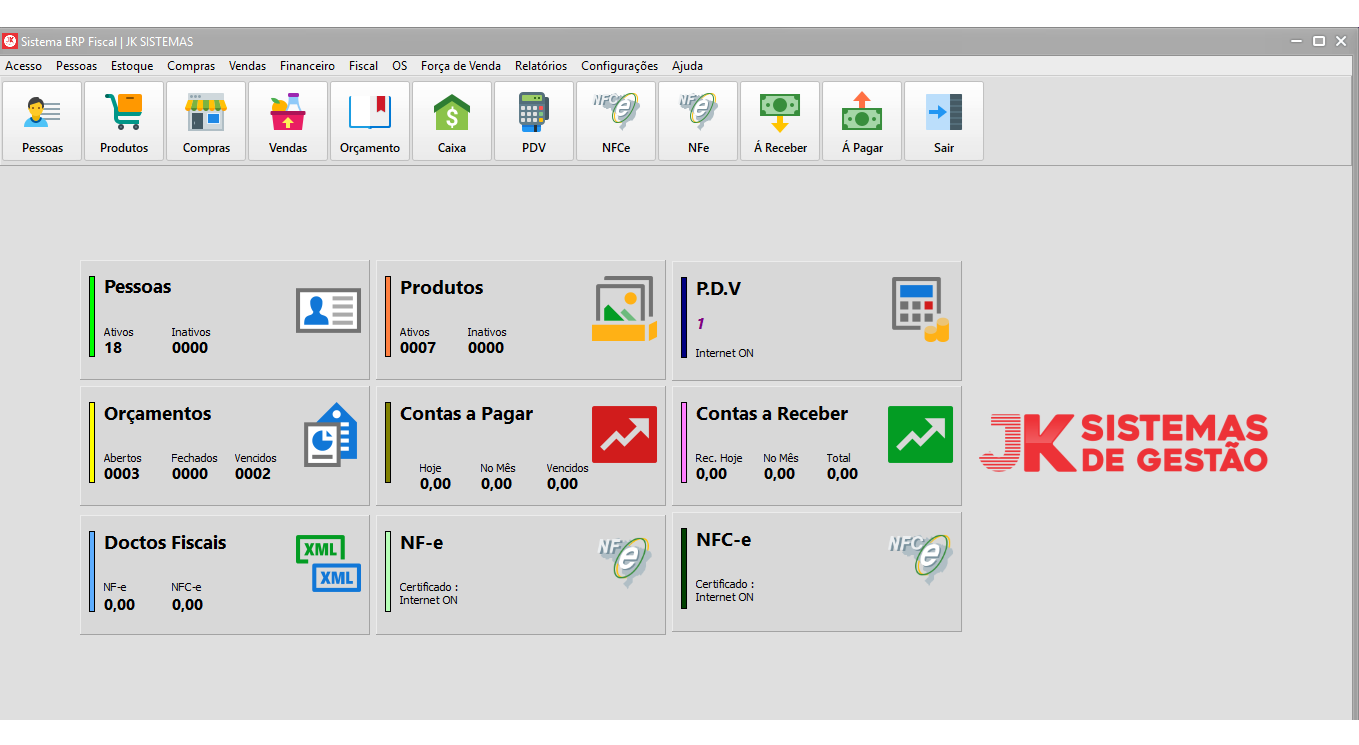Click the Sair exit icon
The width and height of the screenshot is (1359, 745).
pos(944,121)
